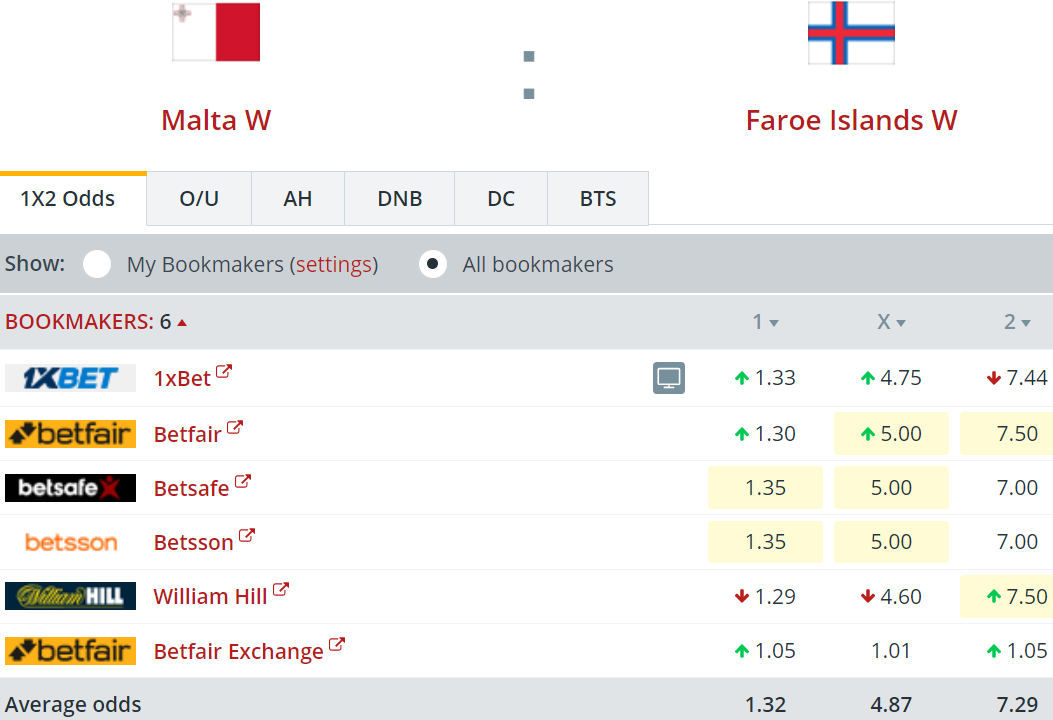Viewport: 1053px width, 720px height.
Task: Open the Betsson bookmaker link
Action: [193, 542]
